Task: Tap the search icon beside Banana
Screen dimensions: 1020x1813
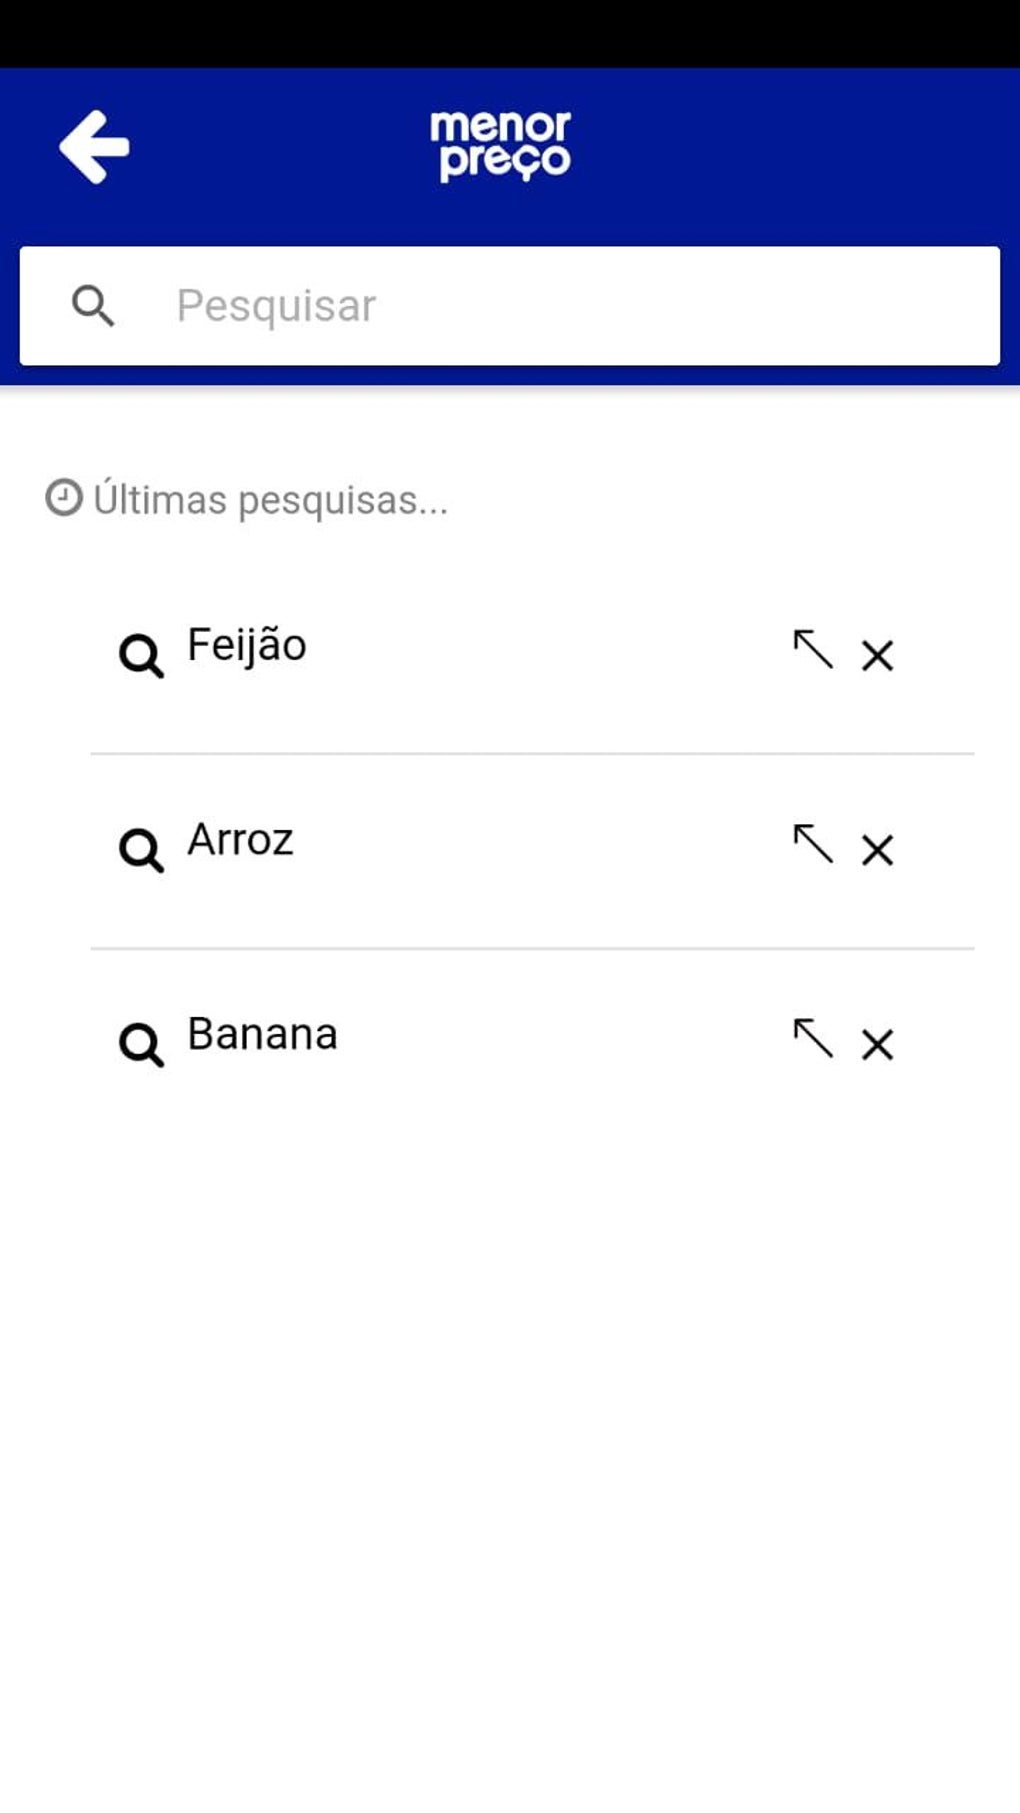Action: [x=141, y=1045]
